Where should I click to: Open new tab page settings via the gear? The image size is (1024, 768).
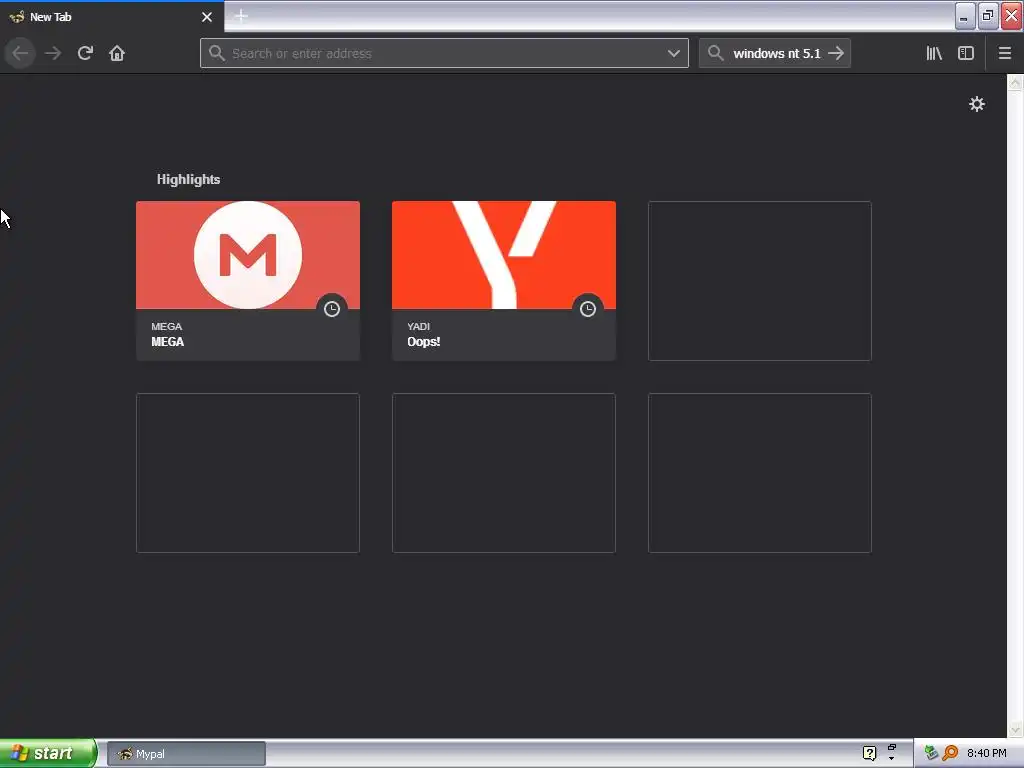tap(977, 104)
